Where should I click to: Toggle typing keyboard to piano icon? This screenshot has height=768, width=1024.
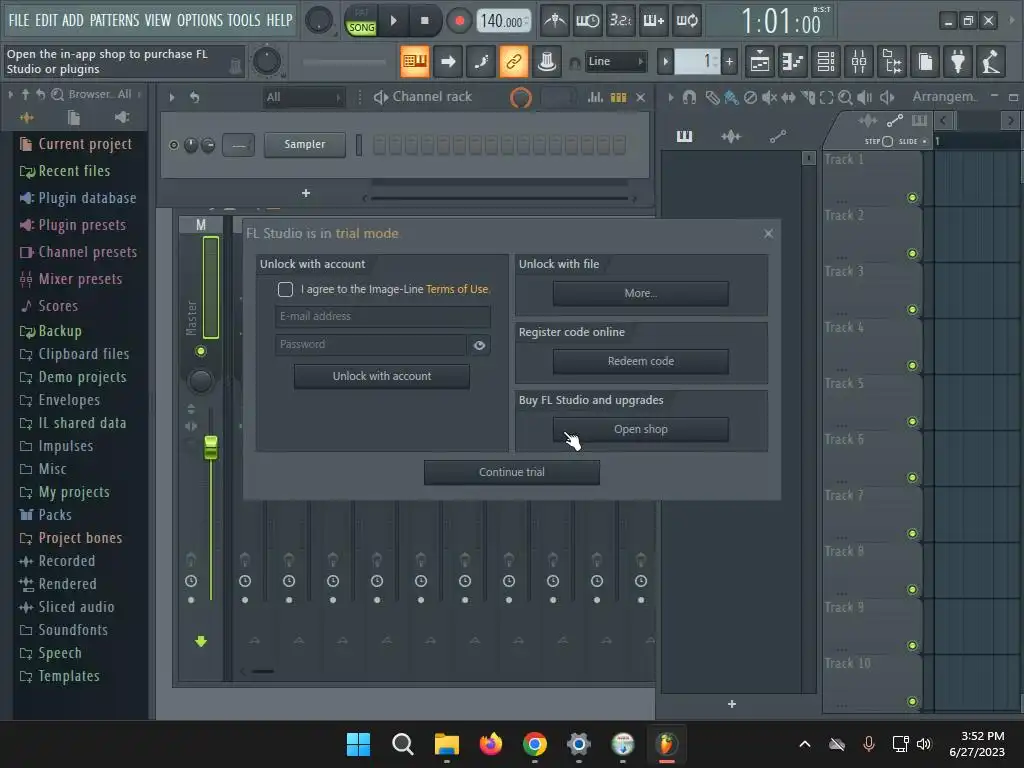(x=415, y=61)
